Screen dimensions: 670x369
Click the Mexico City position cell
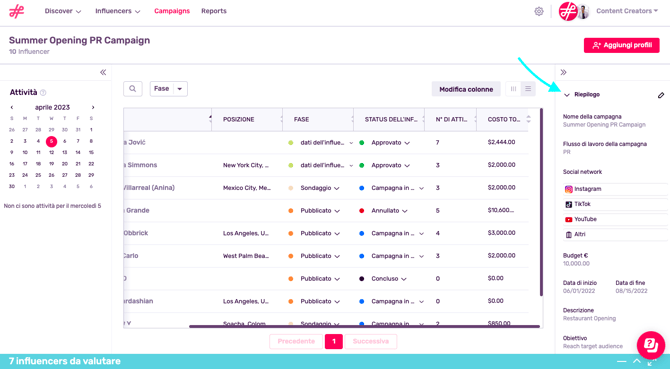tap(247, 188)
